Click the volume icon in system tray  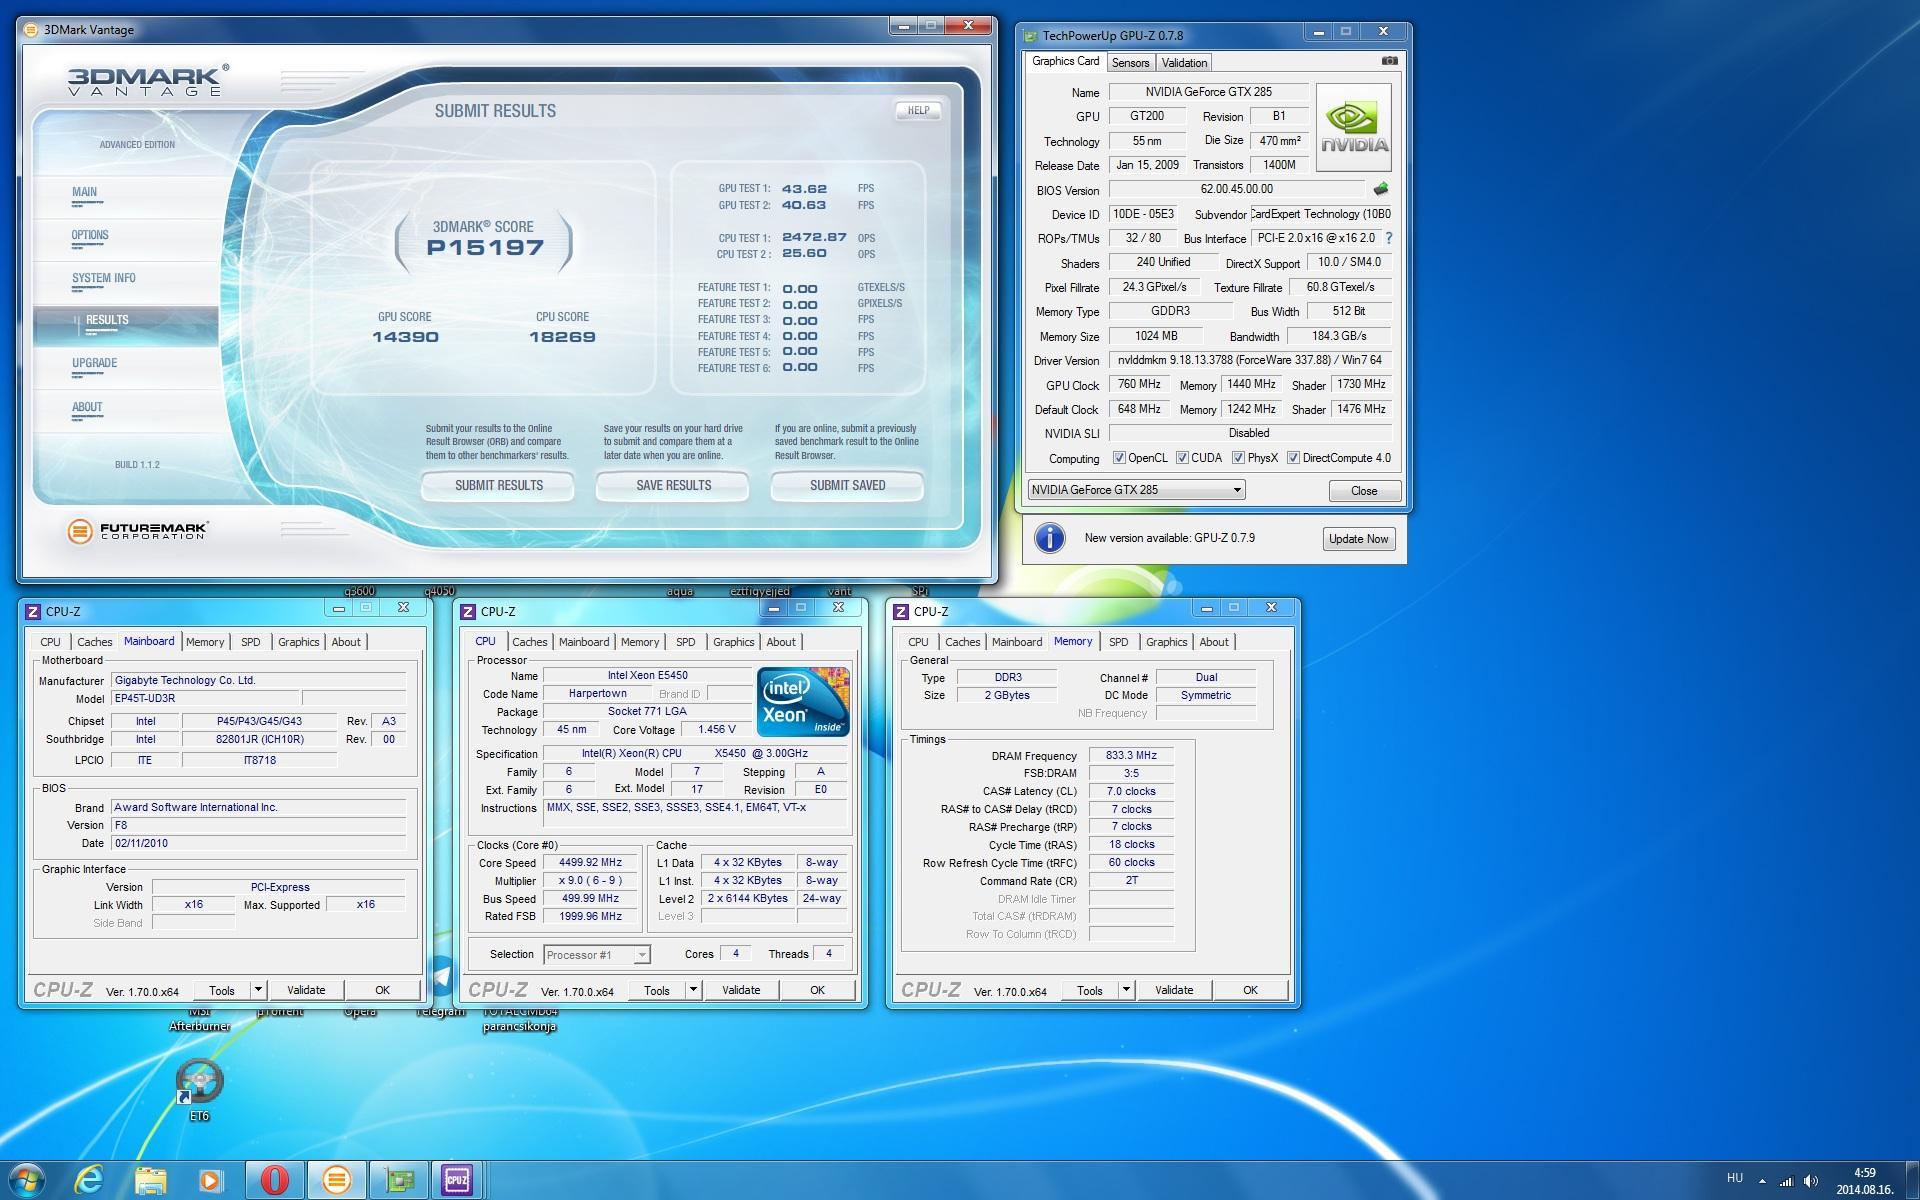(x=1811, y=1181)
